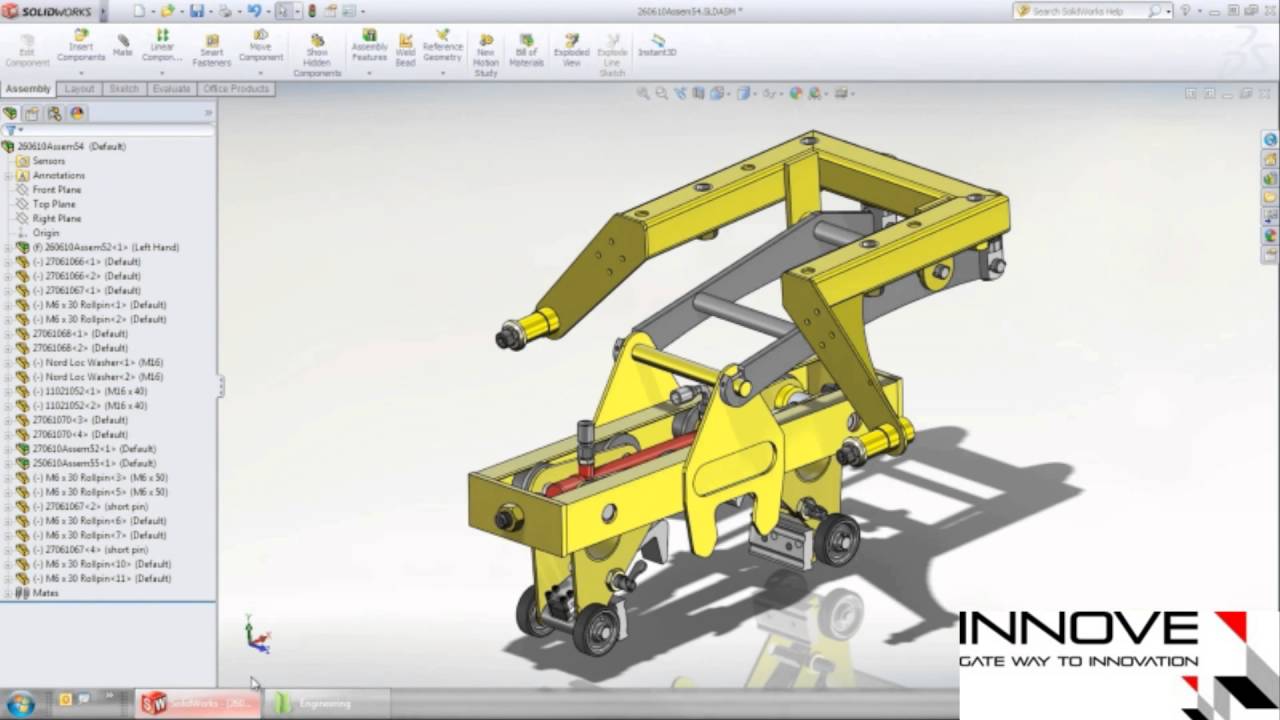Click the Insert Components tool
The width and height of the screenshot is (1280, 720).
[x=81, y=46]
